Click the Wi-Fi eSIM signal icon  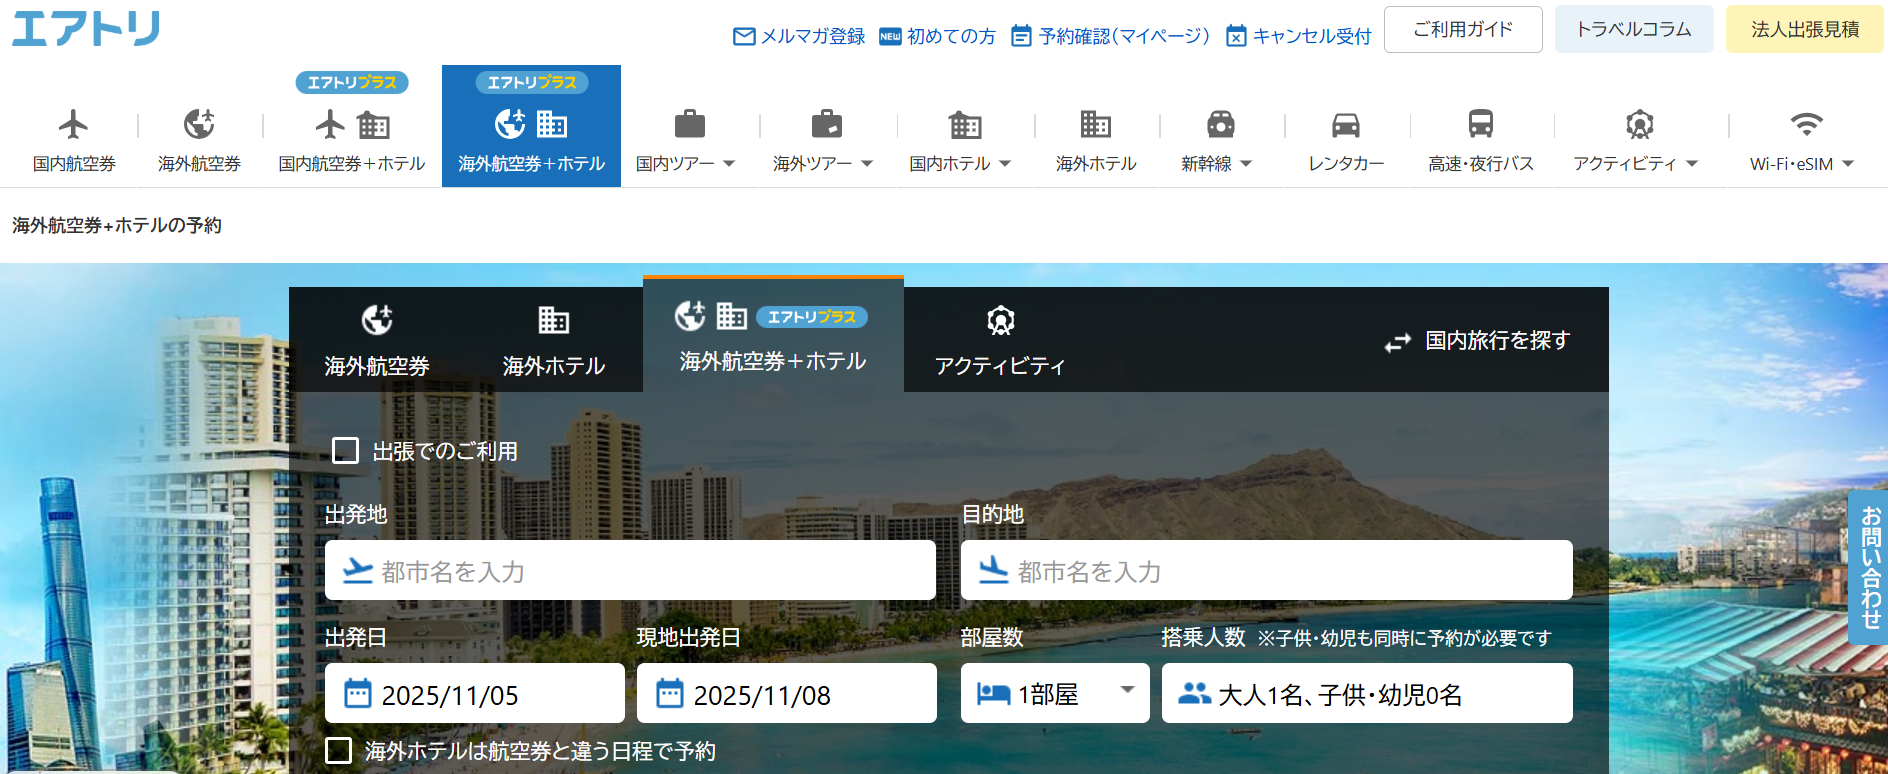click(1805, 125)
